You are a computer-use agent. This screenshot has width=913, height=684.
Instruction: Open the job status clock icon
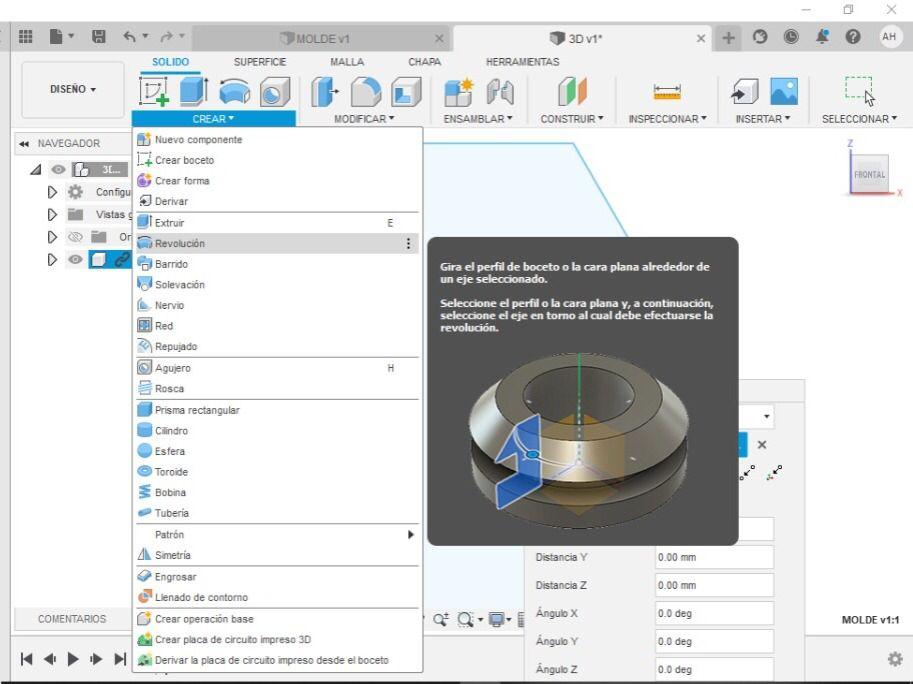point(791,37)
